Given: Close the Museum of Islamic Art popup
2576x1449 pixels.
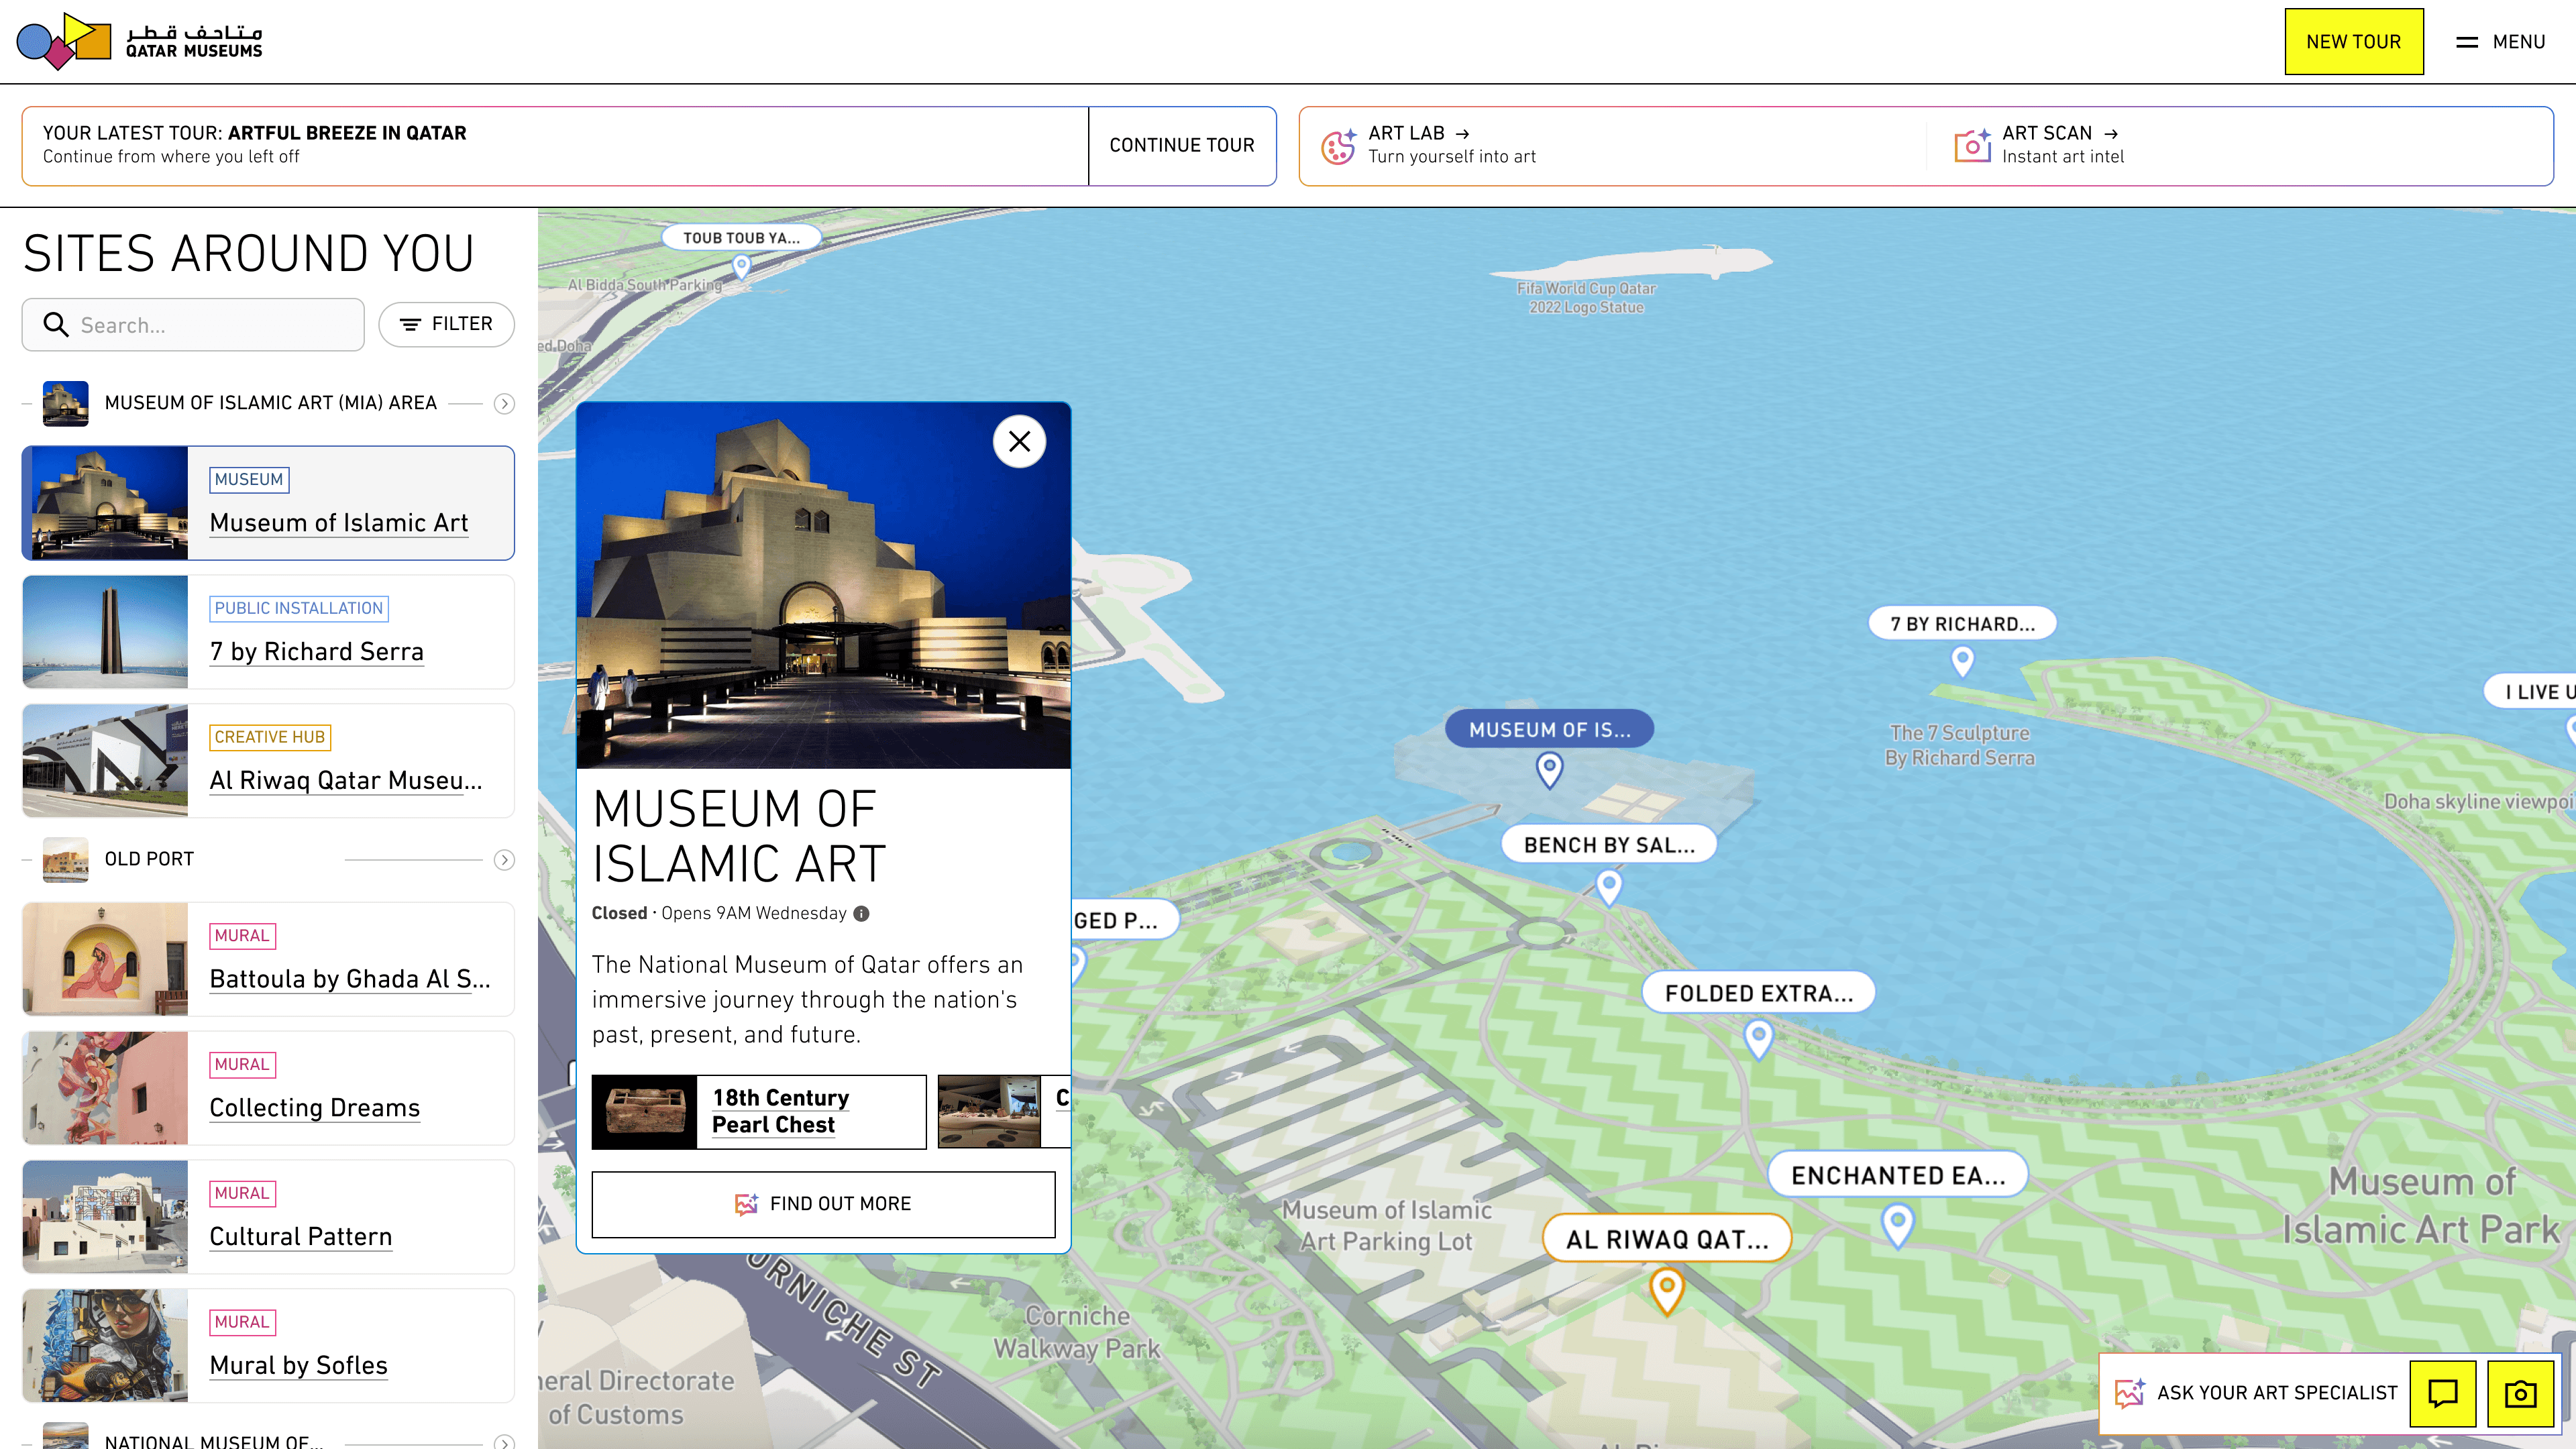Looking at the screenshot, I should click(x=1019, y=441).
